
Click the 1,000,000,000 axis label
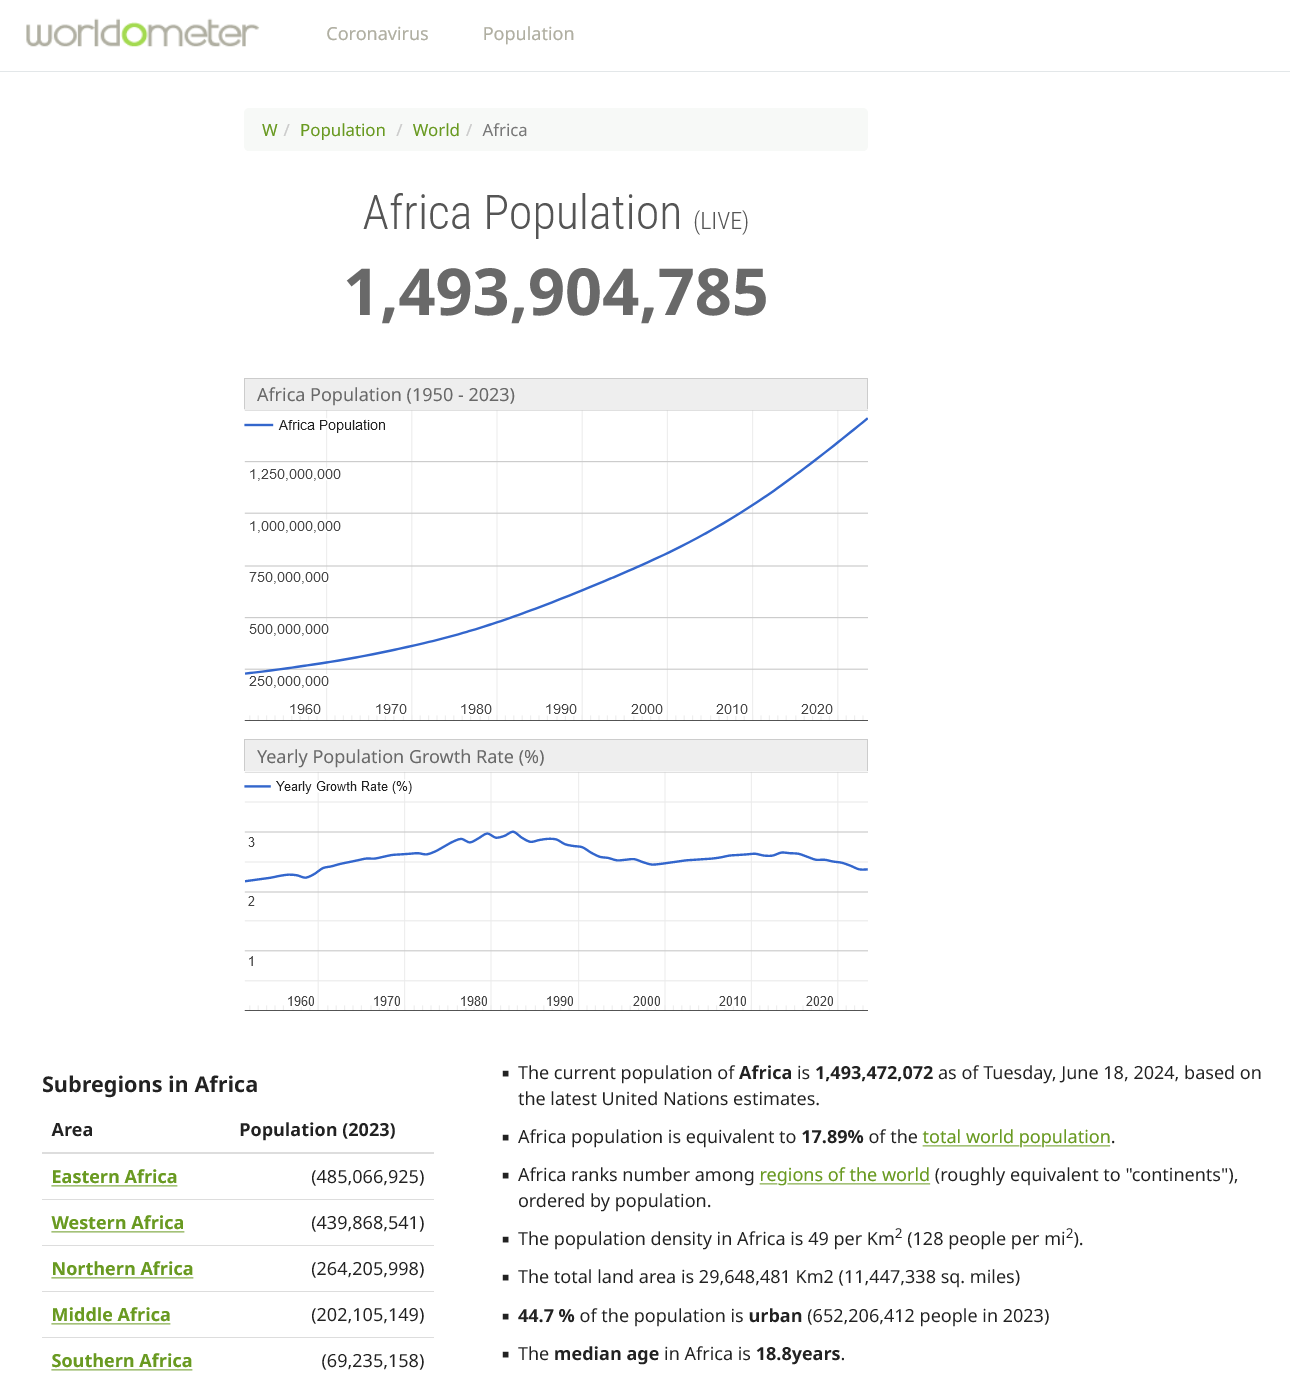(x=295, y=526)
